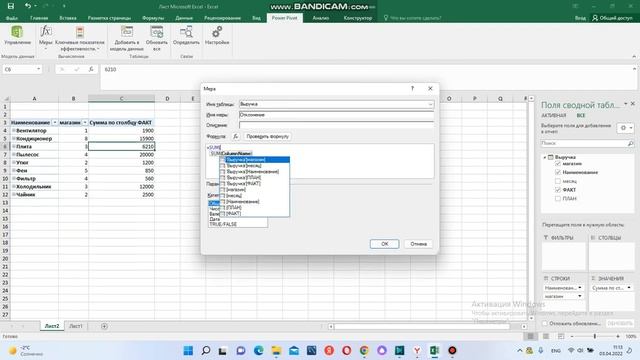
Task: Open File Explorer from taskbar
Action: [x=276, y=351]
